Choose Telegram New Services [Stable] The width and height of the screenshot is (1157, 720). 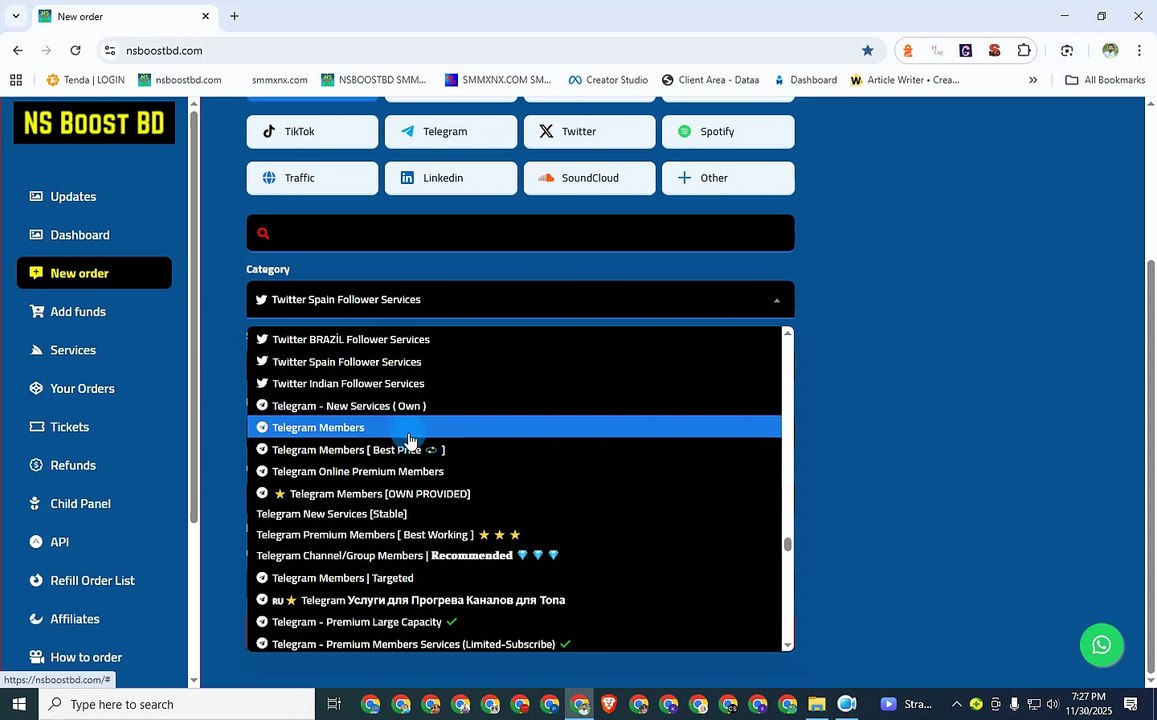point(514,513)
